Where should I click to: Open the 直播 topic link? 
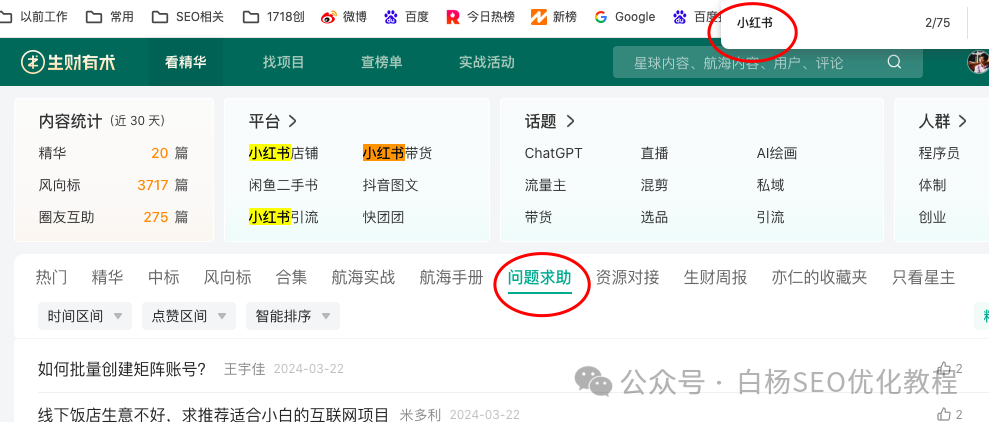click(655, 153)
